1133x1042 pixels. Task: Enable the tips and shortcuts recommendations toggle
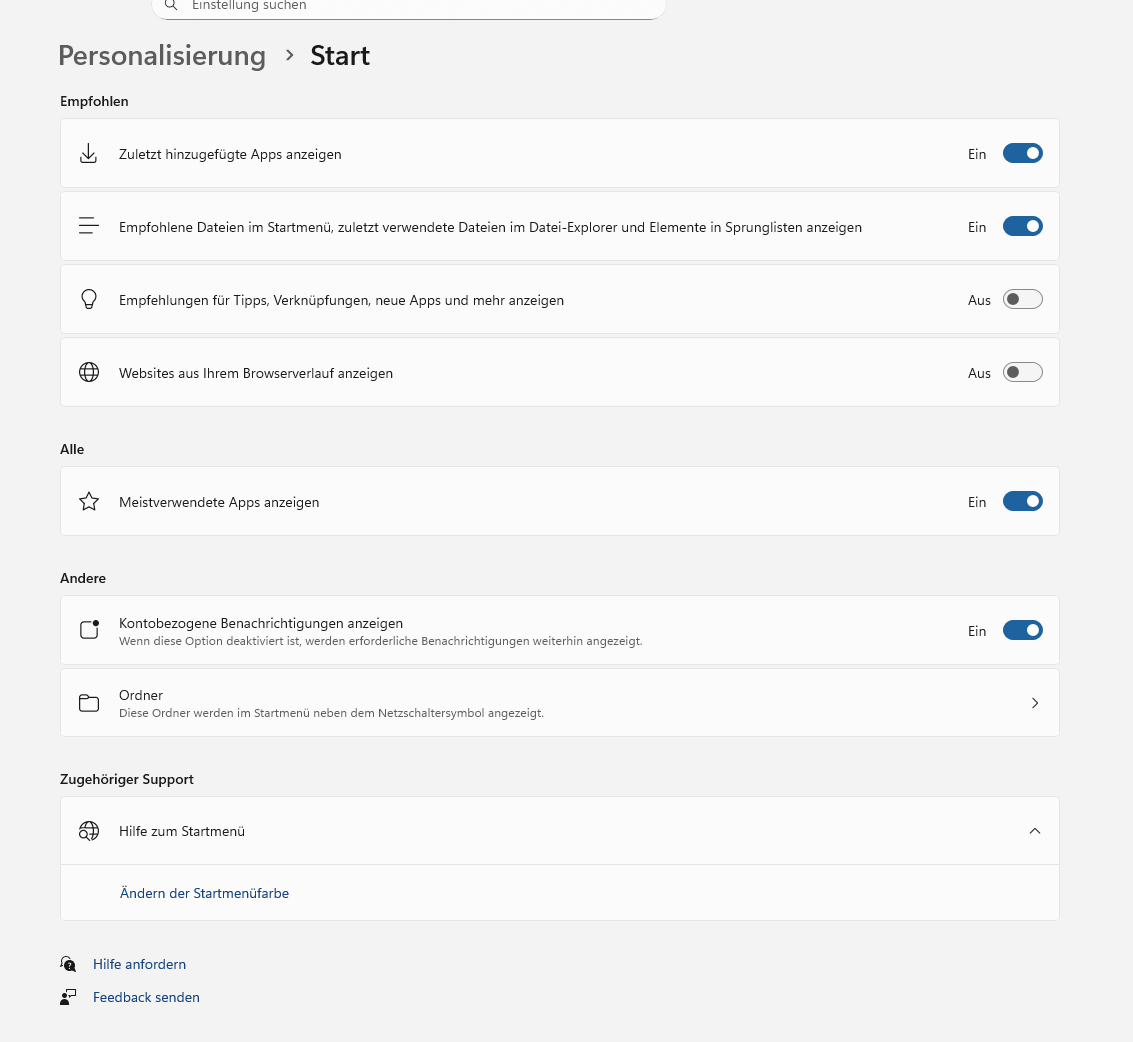[1022, 300]
